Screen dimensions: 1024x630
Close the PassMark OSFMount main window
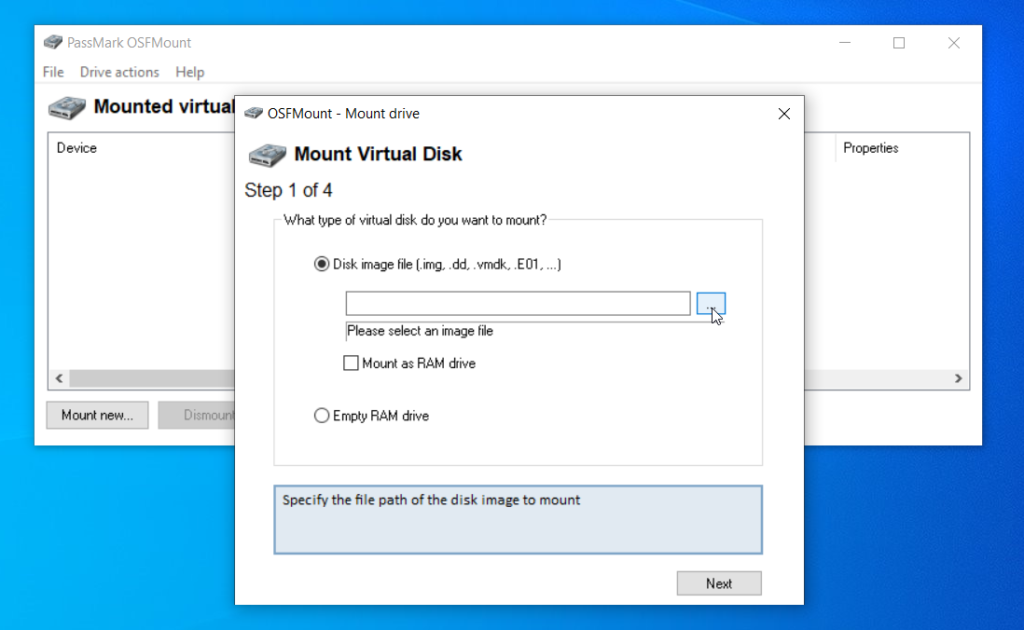click(953, 43)
